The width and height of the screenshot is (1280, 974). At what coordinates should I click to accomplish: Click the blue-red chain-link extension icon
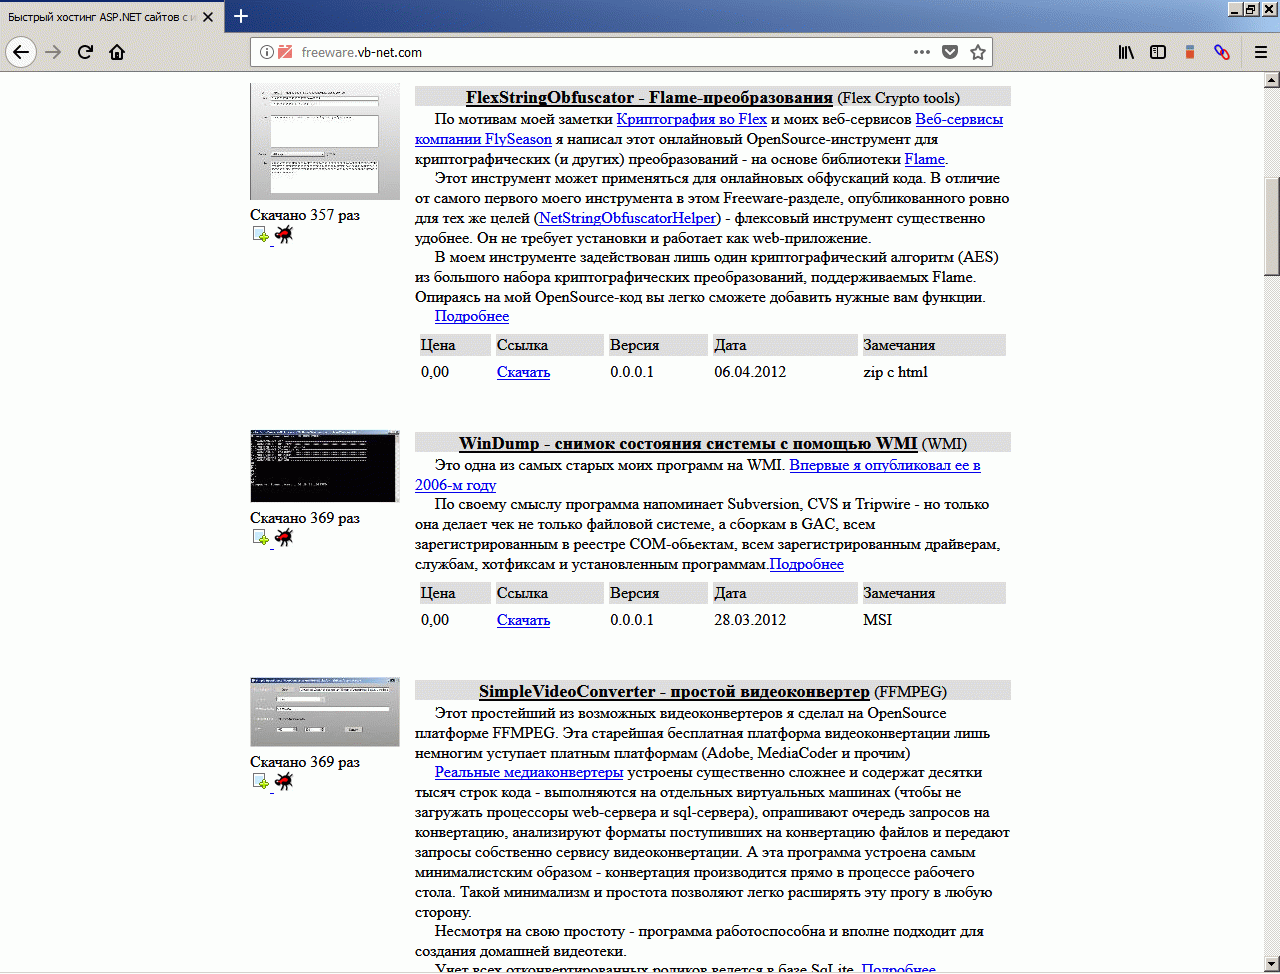(x=1222, y=52)
